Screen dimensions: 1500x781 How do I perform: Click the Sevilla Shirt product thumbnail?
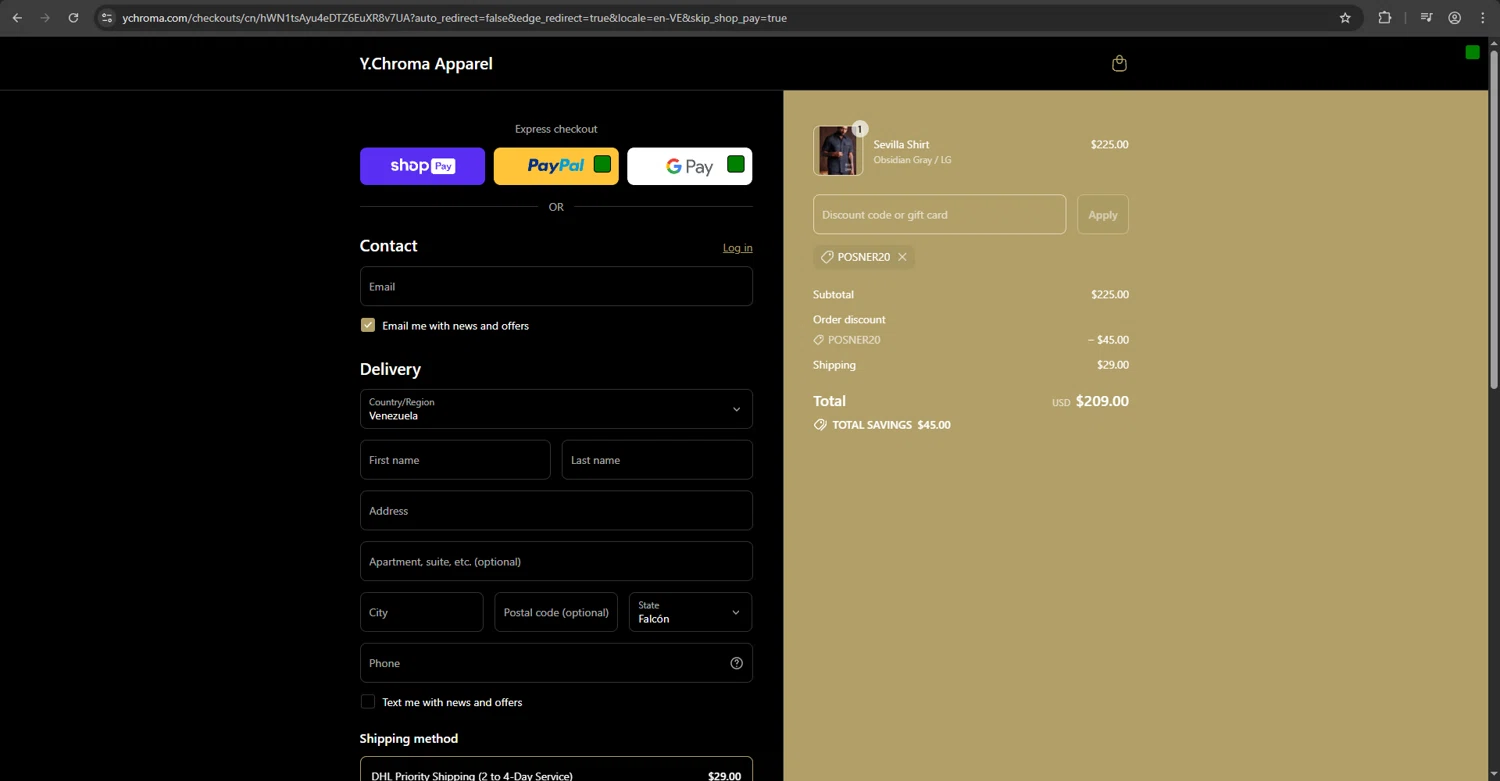(x=838, y=151)
